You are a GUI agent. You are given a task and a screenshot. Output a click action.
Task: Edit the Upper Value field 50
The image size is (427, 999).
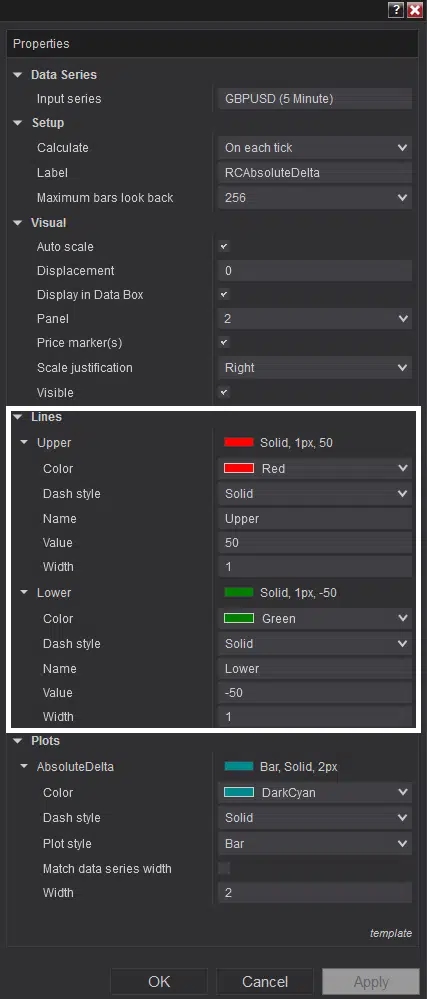315,543
